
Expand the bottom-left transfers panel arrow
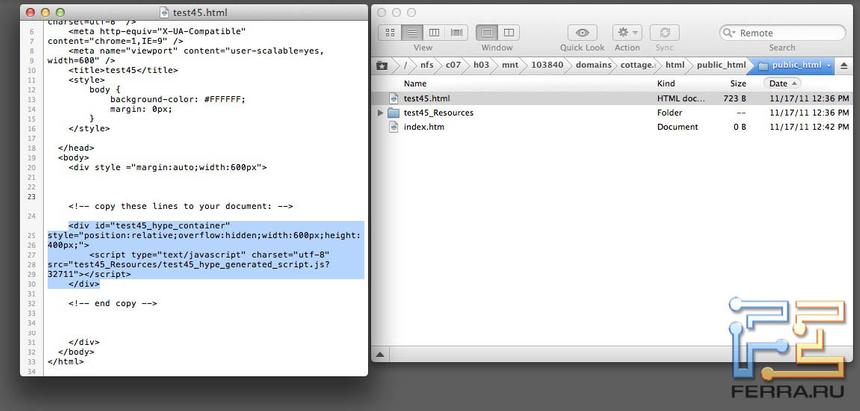pyautogui.click(x=379, y=355)
